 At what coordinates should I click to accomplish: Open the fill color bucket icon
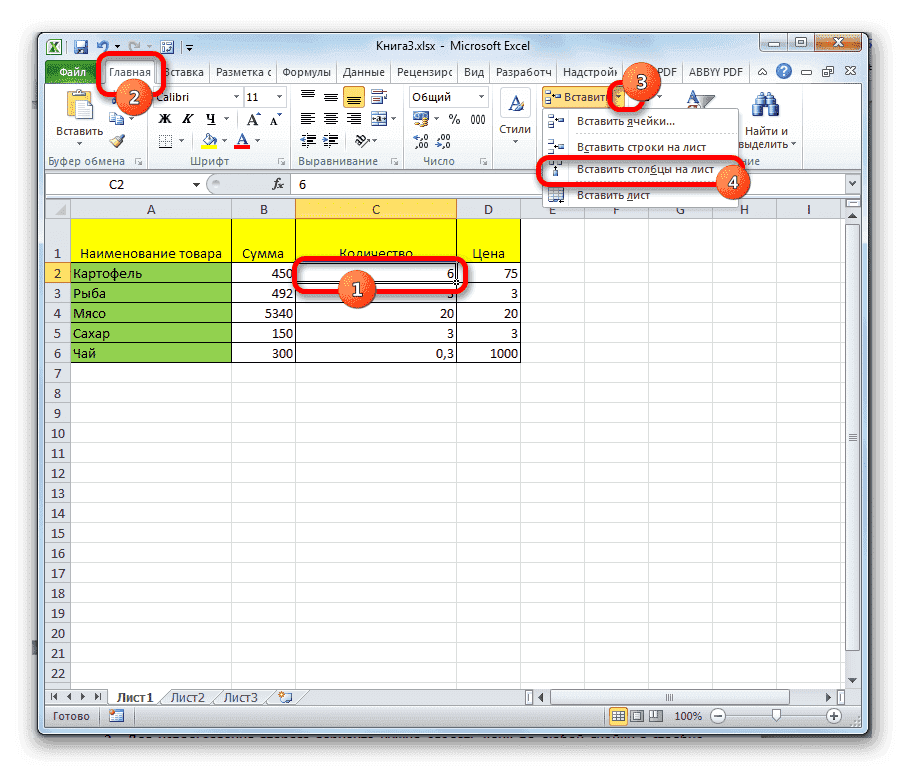coord(207,141)
